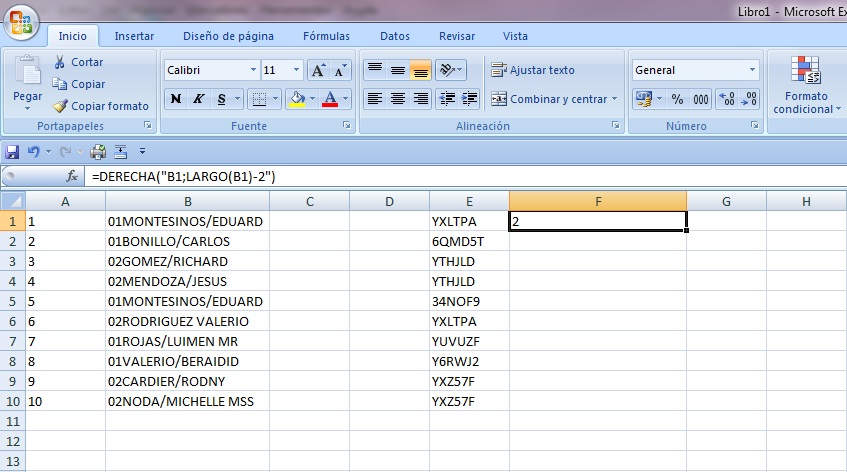Cut selection with Cortar
The height and width of the screenshot is (473, 847).
click(78, 62)
